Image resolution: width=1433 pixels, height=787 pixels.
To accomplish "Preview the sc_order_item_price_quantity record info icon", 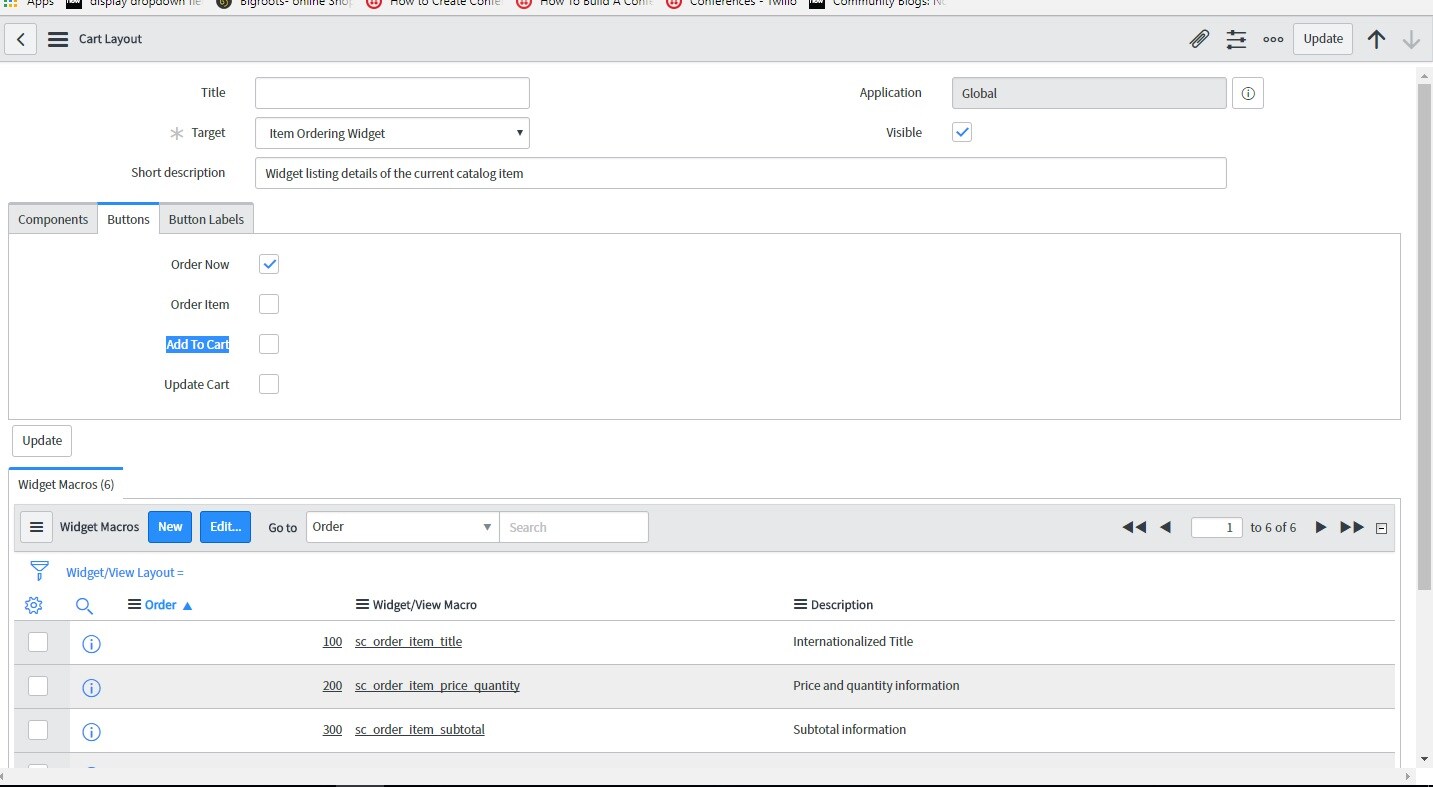I will (91, 687).
